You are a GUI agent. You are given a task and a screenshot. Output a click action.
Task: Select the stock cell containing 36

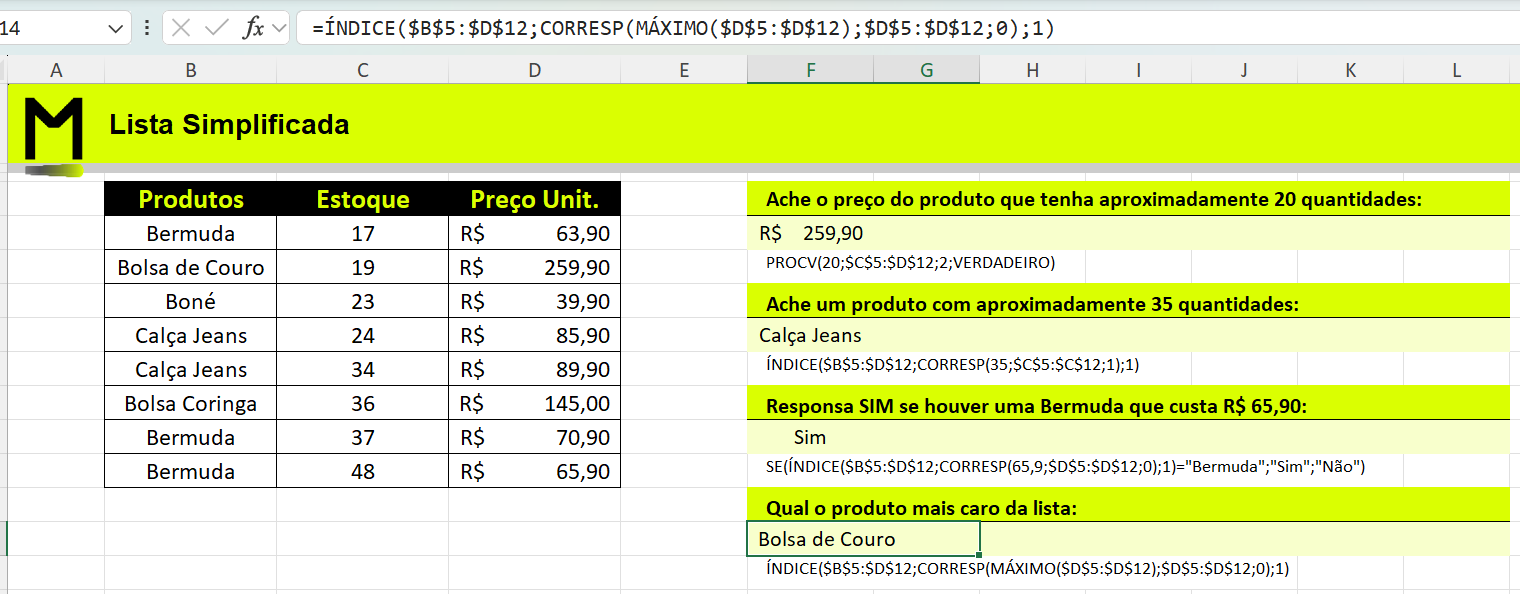tap(363, 404)
